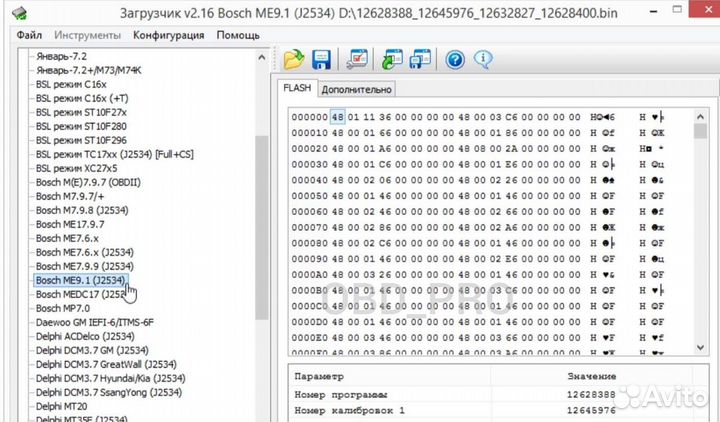Select Daewoo GM IEFI-6/ITMS-6F module
Screen dimensions: 720x422
point(95,323)
